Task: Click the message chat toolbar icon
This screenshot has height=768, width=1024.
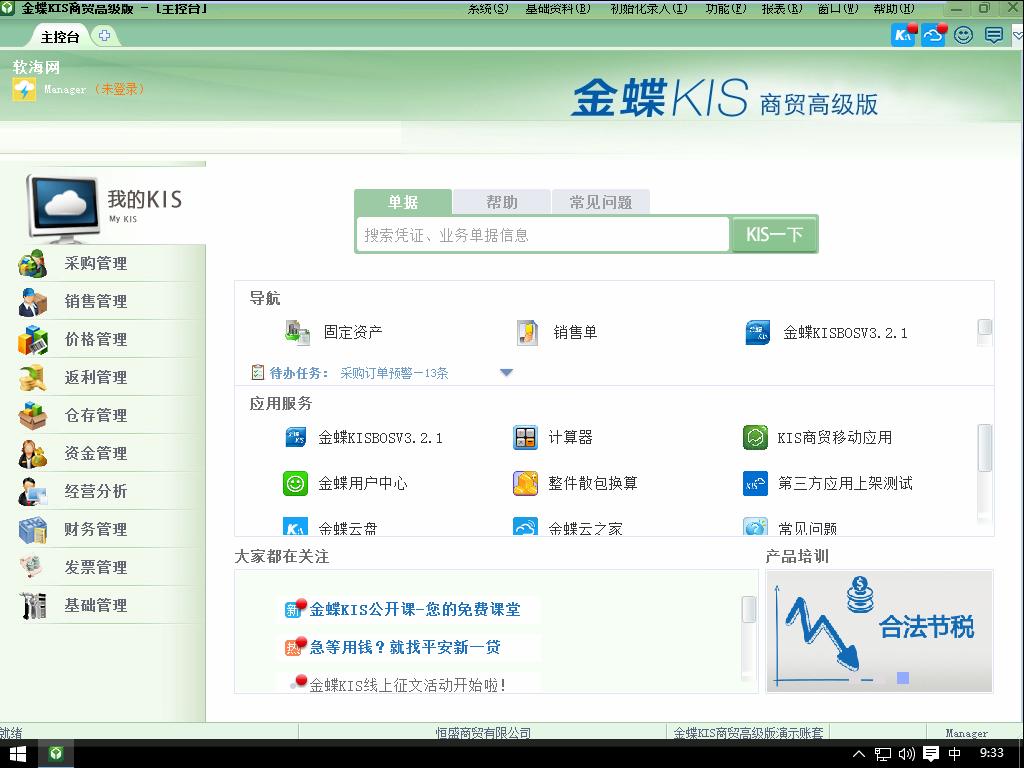Action: (994, 35)
